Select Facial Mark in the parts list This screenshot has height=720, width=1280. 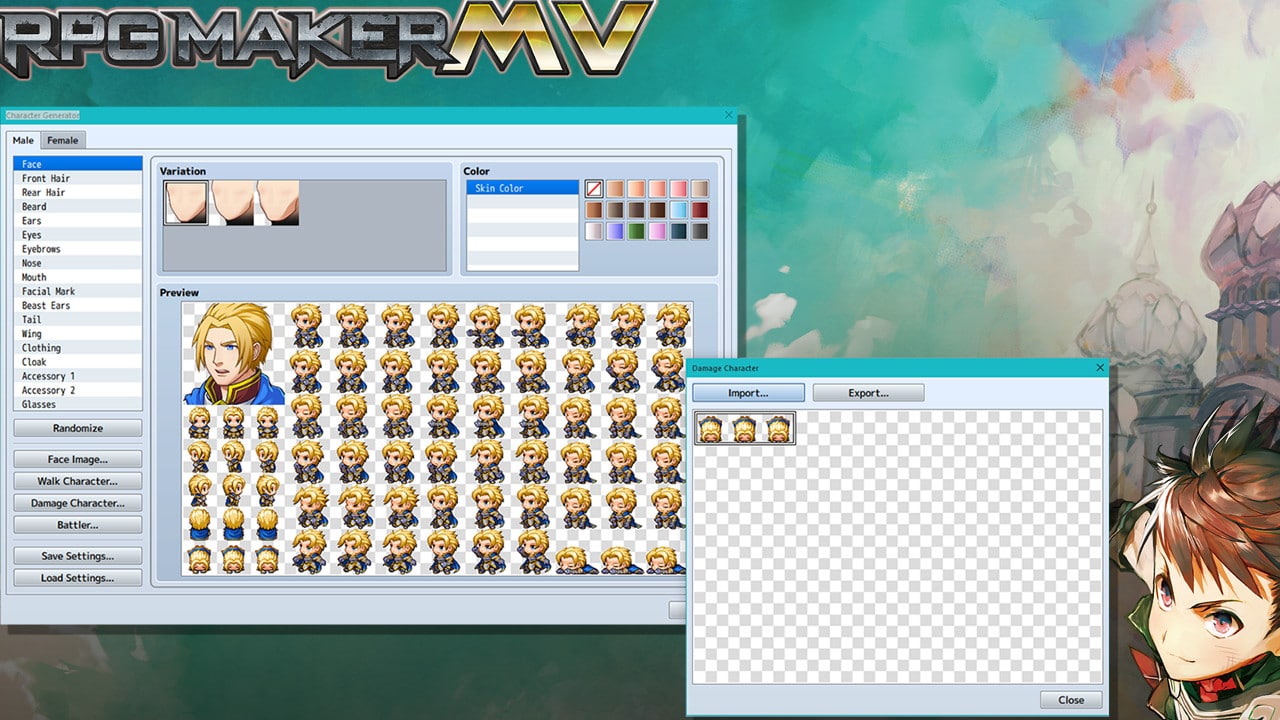click(78, 291)
